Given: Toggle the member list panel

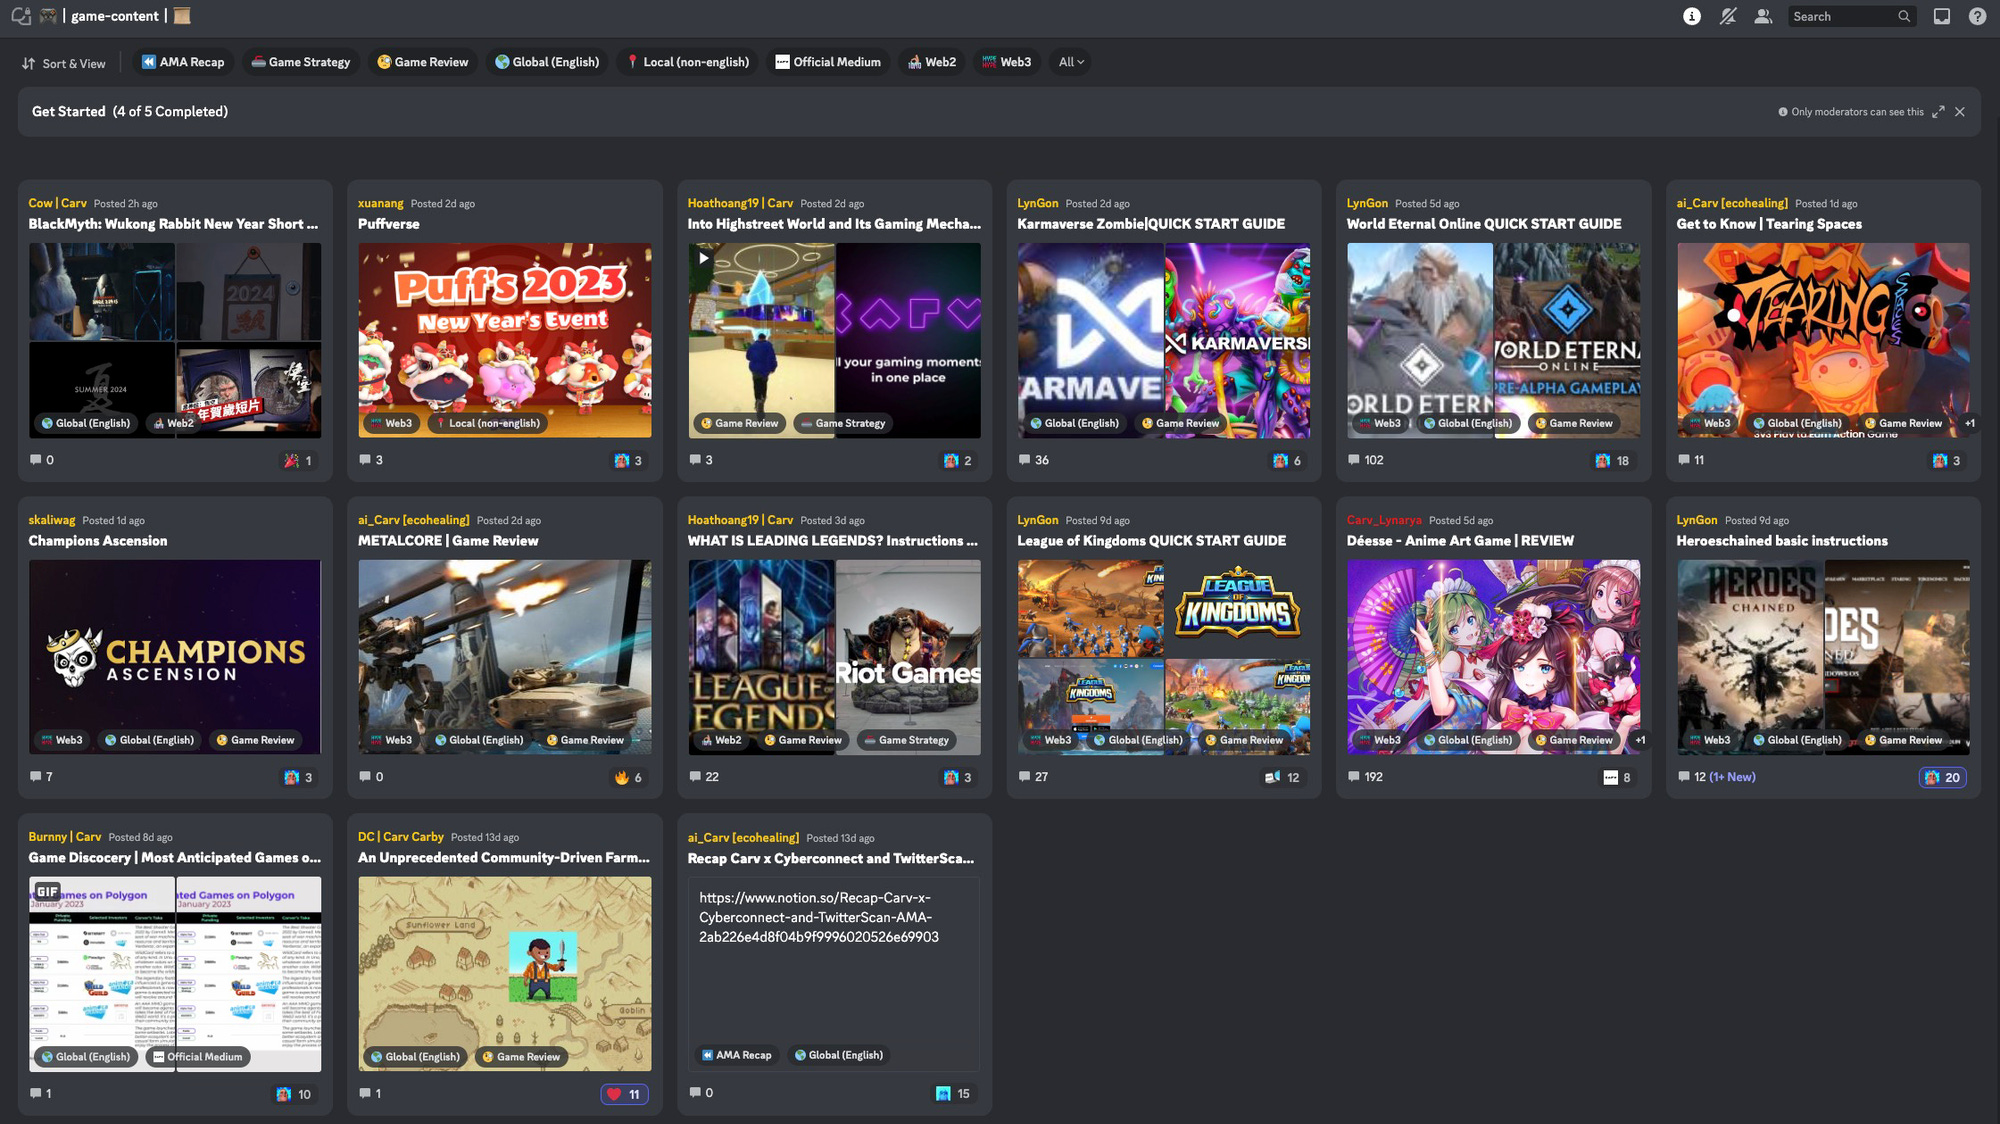Looking at the screenshot, I should 1763,16.
